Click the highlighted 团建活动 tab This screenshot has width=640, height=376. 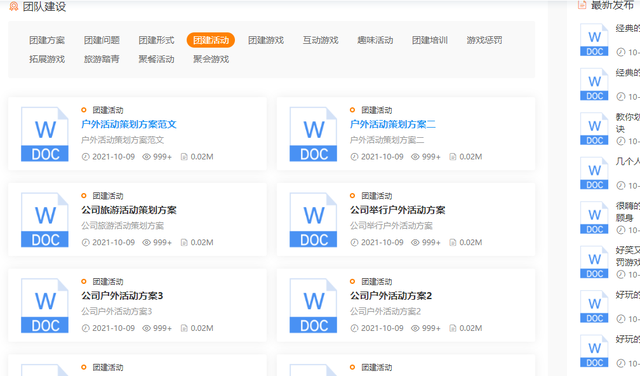pos(211,40)
